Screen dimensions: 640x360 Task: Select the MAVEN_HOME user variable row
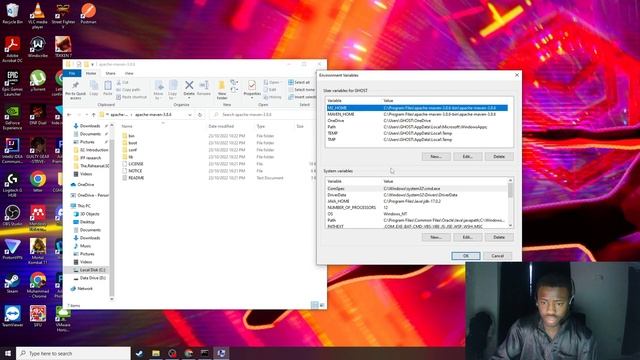tap(417, 114)
